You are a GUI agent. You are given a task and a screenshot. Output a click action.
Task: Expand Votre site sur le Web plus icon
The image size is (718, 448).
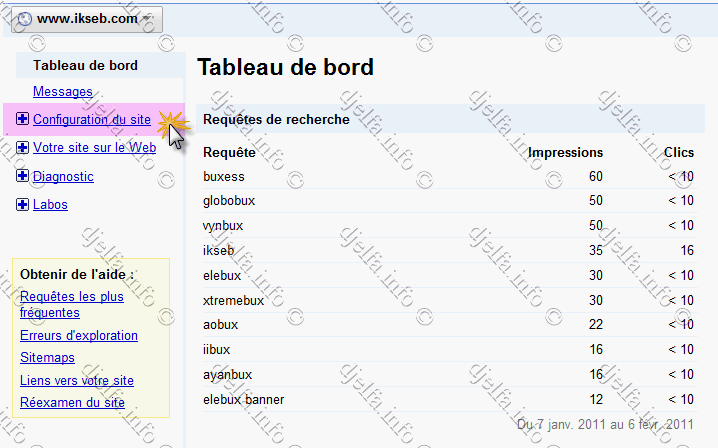(x=22, y=148)
